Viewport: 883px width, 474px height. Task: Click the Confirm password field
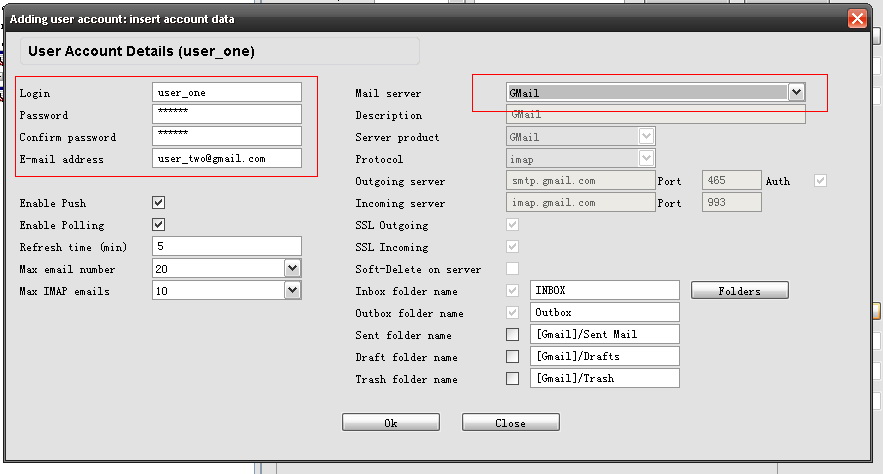pyautogui.click(x=227, y=136)
